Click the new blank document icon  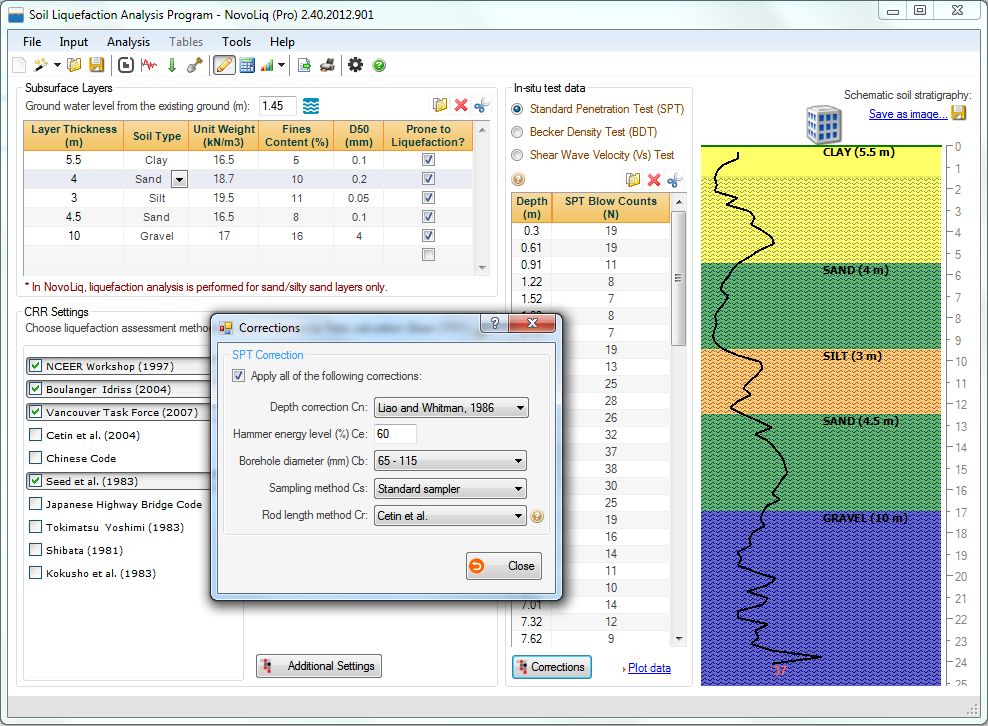point(20,65)
